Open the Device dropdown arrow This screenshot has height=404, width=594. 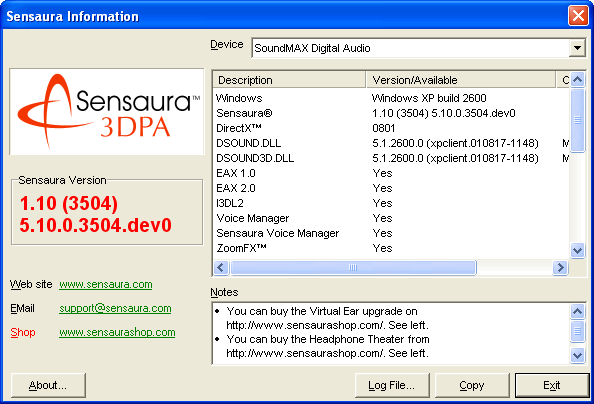click(x=577, y=48)
